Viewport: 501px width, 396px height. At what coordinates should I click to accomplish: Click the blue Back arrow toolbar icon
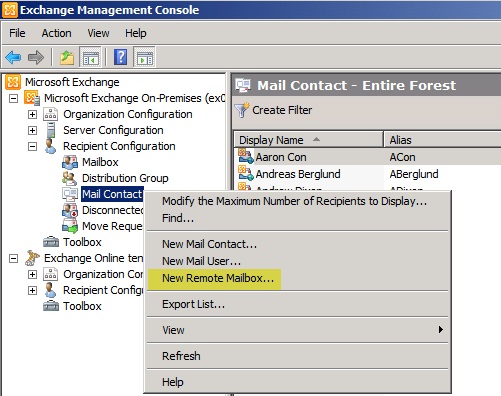(13, 57)
